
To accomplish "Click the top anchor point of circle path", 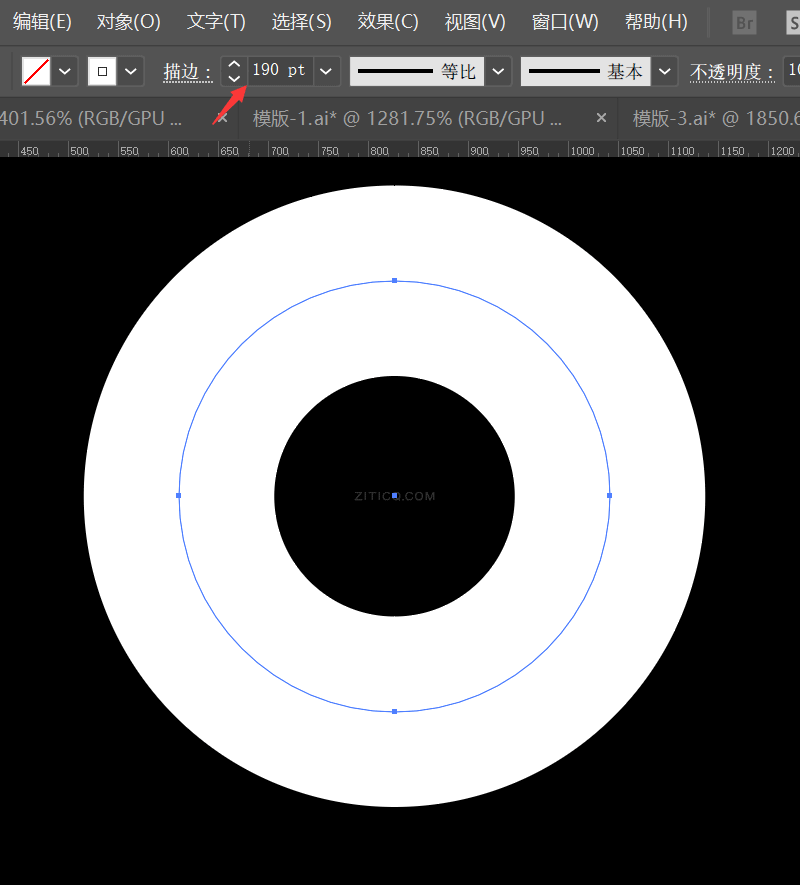I will (395, 281).
